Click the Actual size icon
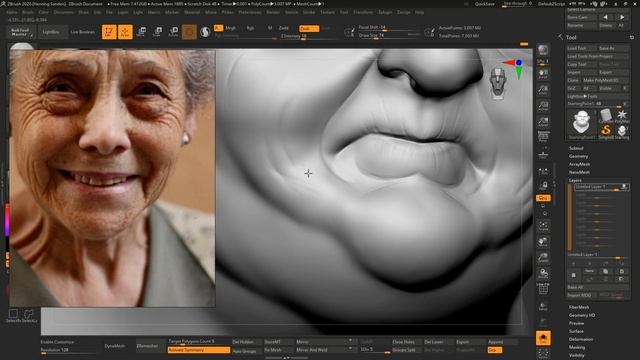 click(x=543, y=106)
